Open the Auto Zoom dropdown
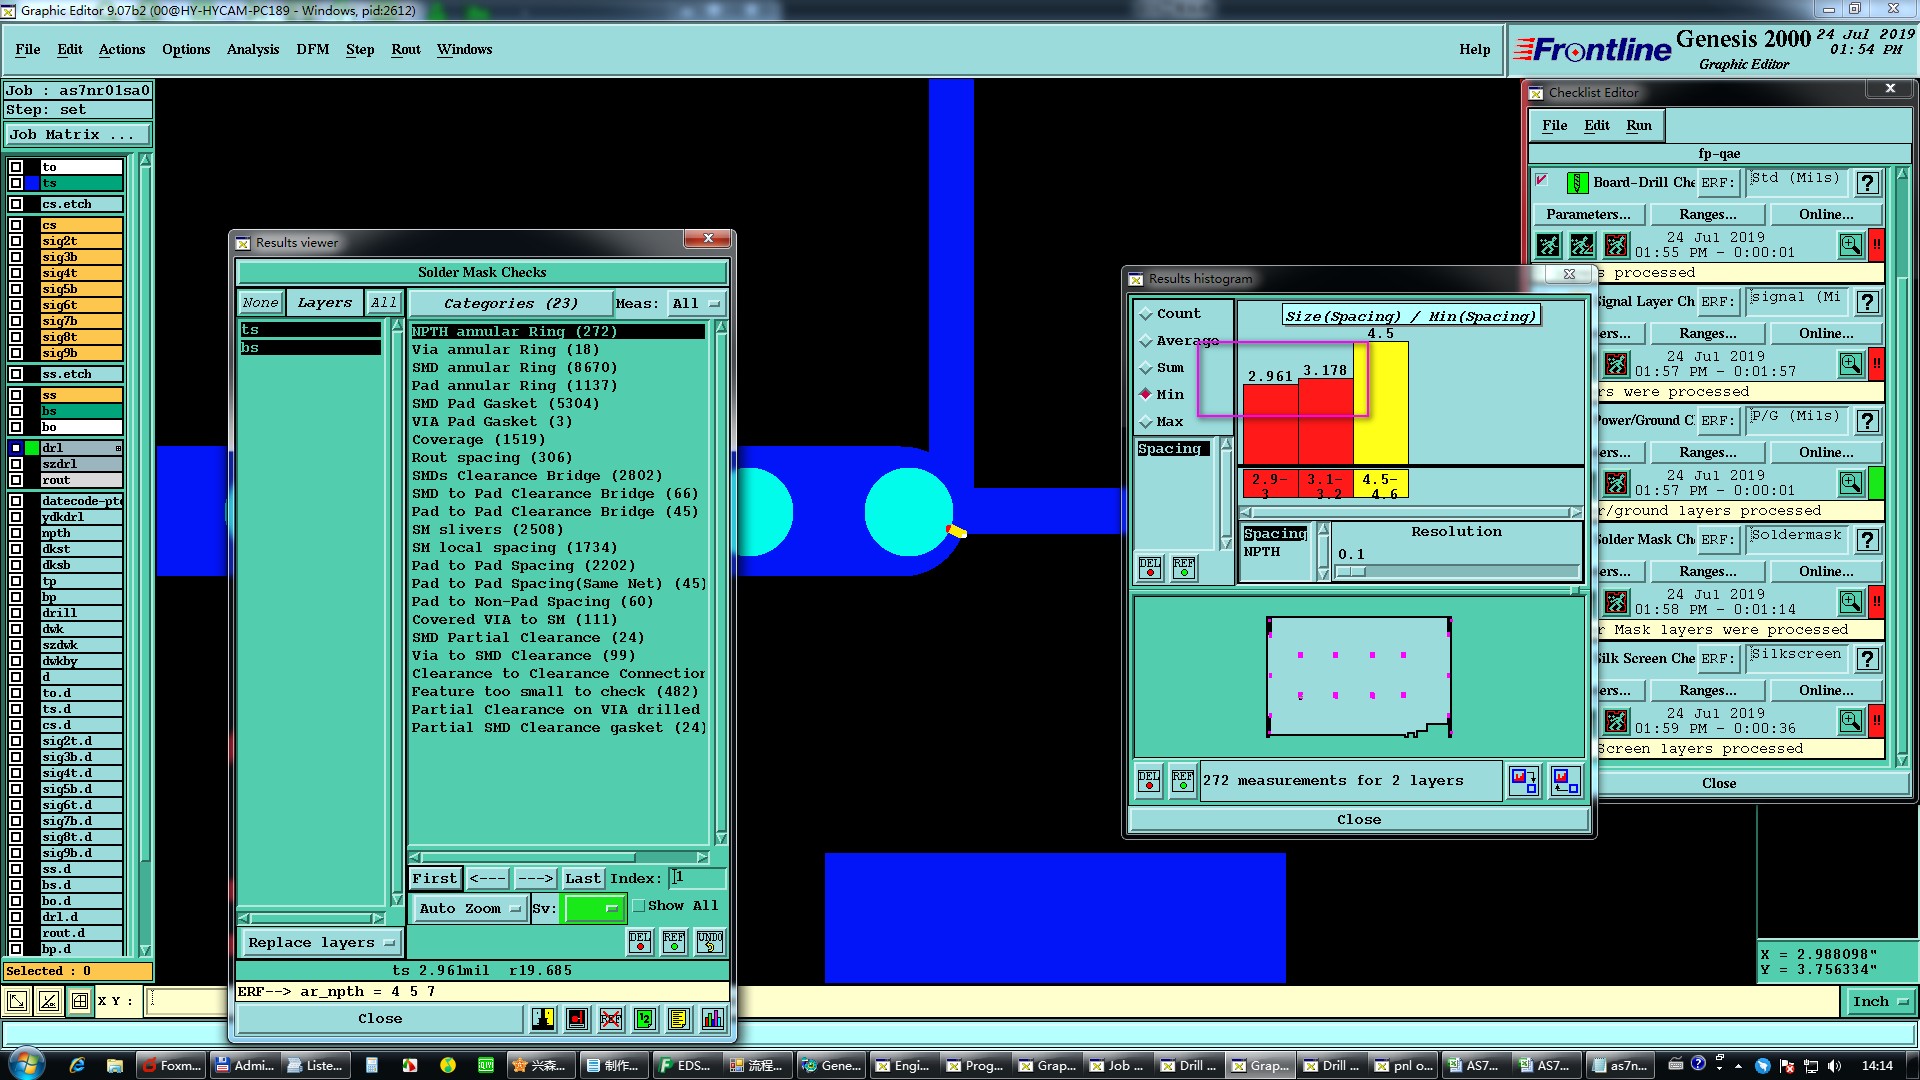 (x=469, y=908)
